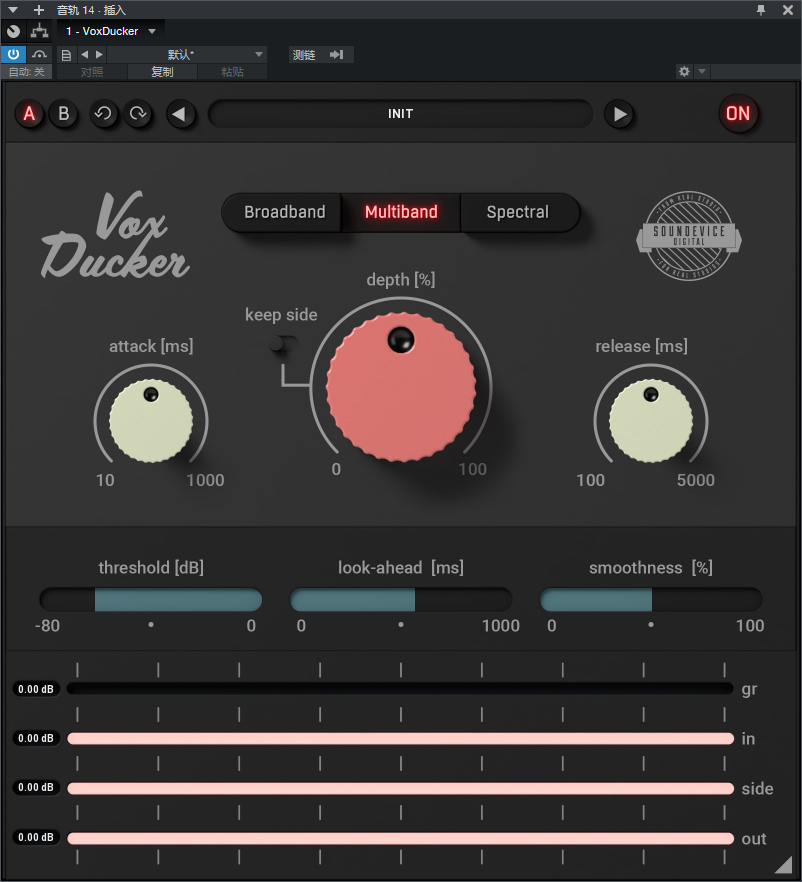Click the in meter 0.00 dB readout
This screenshot has height=882, width=802.
click(x=36, y=739)
